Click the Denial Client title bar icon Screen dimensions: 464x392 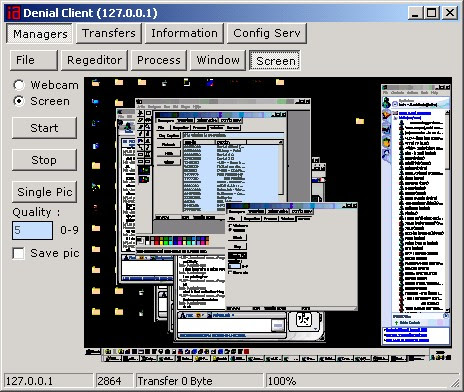pyautogui.click(x=14, y=13)
